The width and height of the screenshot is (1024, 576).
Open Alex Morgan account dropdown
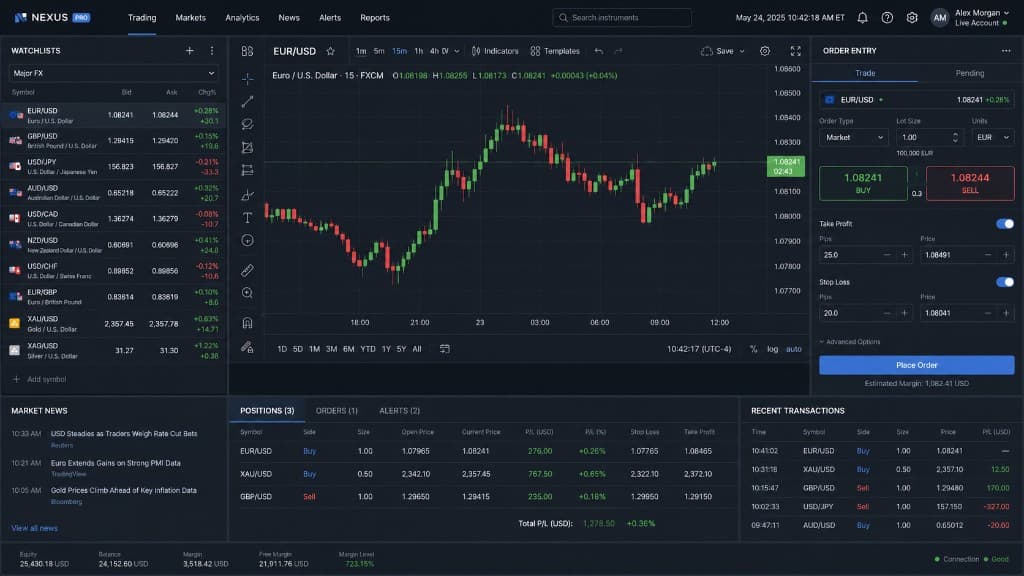(x=982, y=18)
